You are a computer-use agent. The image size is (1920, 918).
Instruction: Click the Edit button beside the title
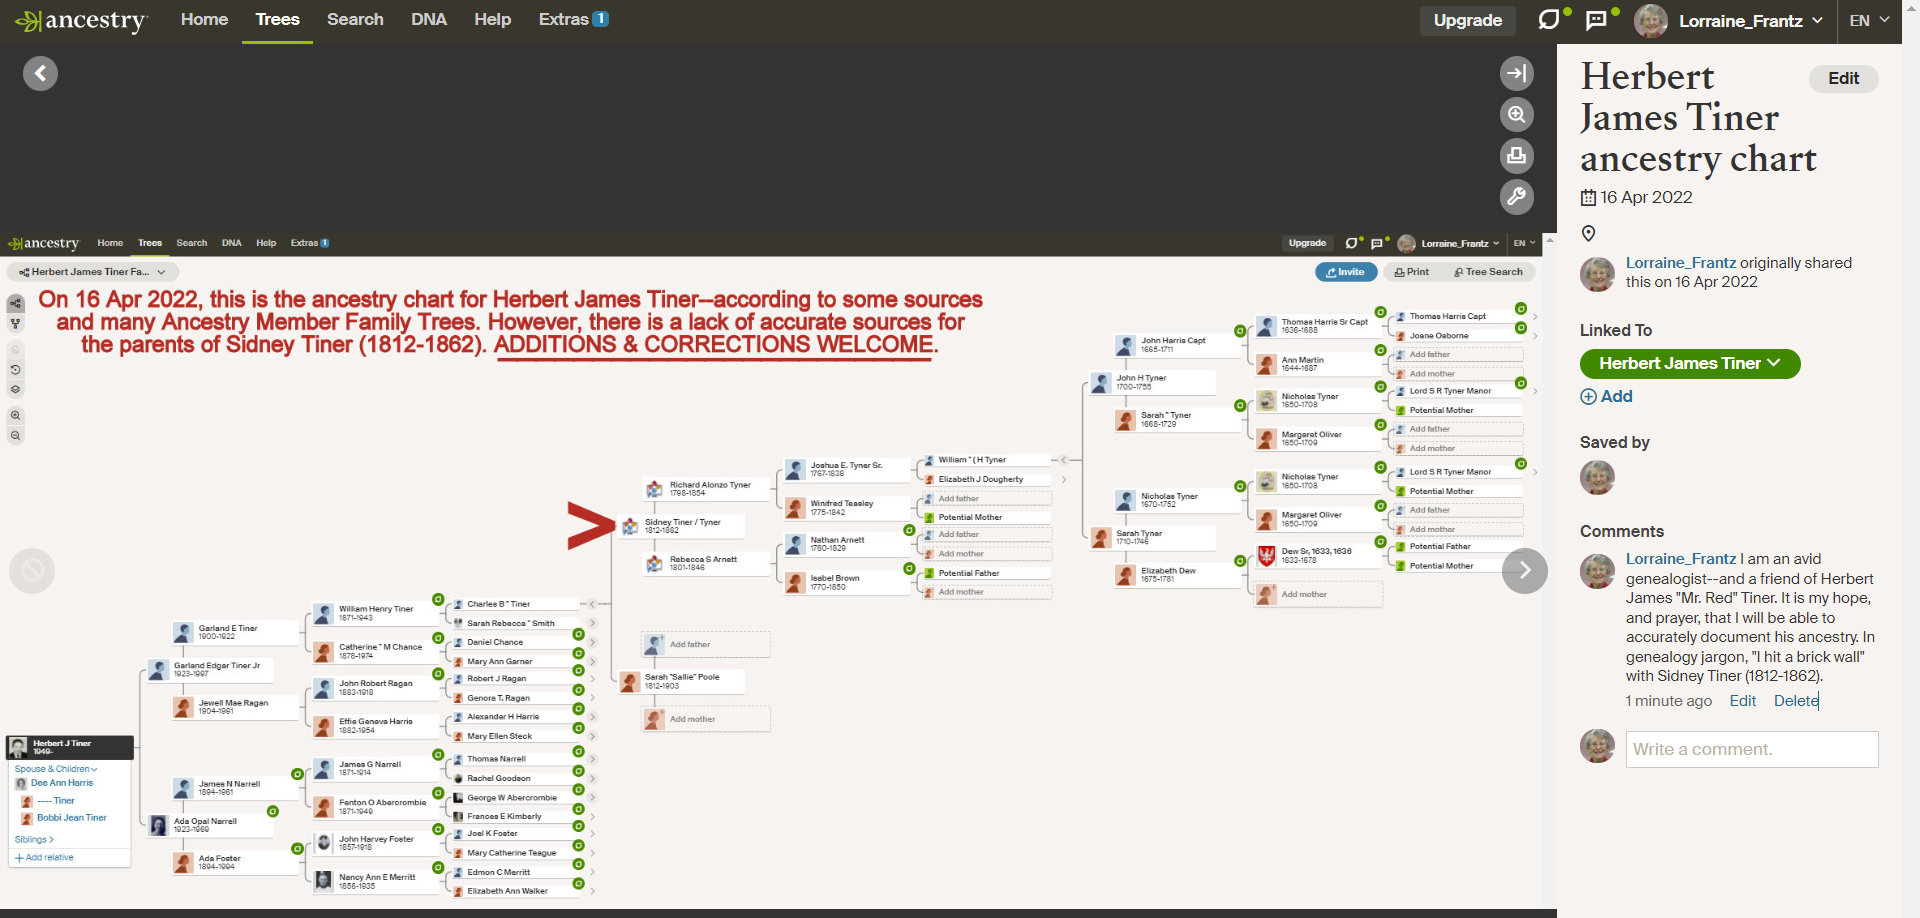(x=1843, y=79)
